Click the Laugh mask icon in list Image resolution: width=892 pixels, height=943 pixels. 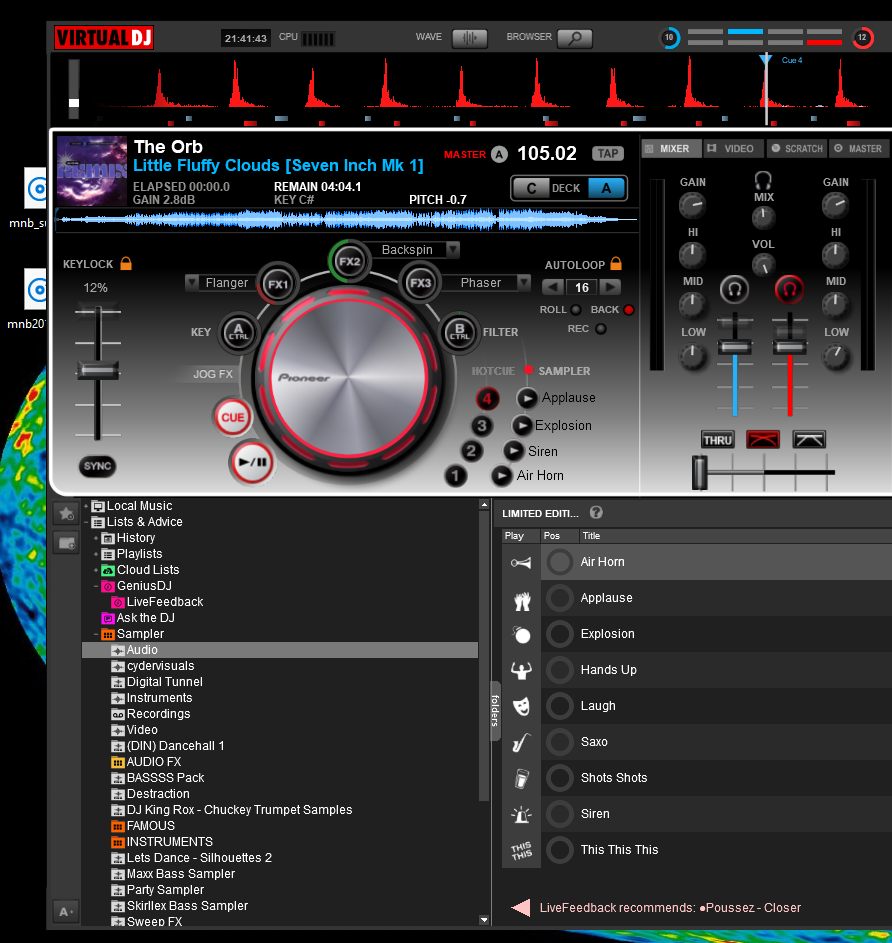point(521,706)
